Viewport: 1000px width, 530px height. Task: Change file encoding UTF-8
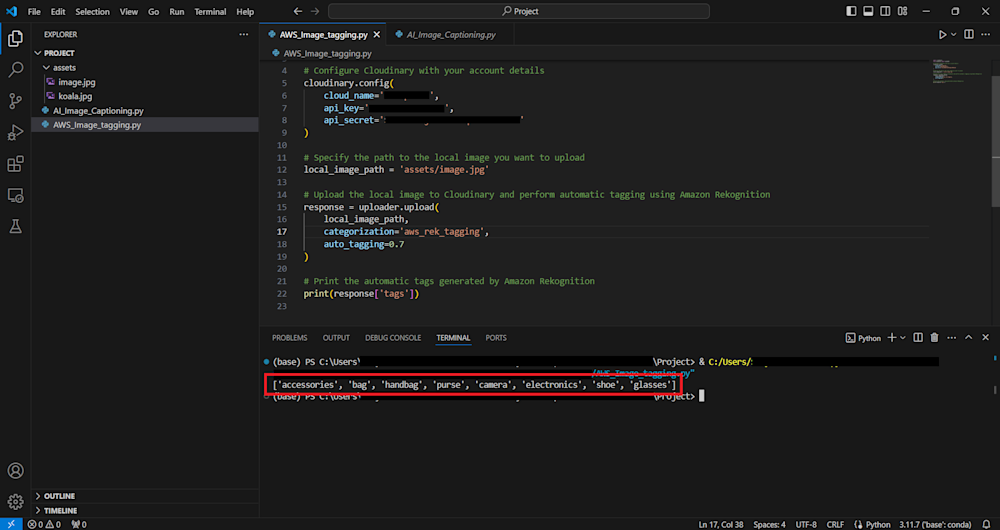[806, 524]
